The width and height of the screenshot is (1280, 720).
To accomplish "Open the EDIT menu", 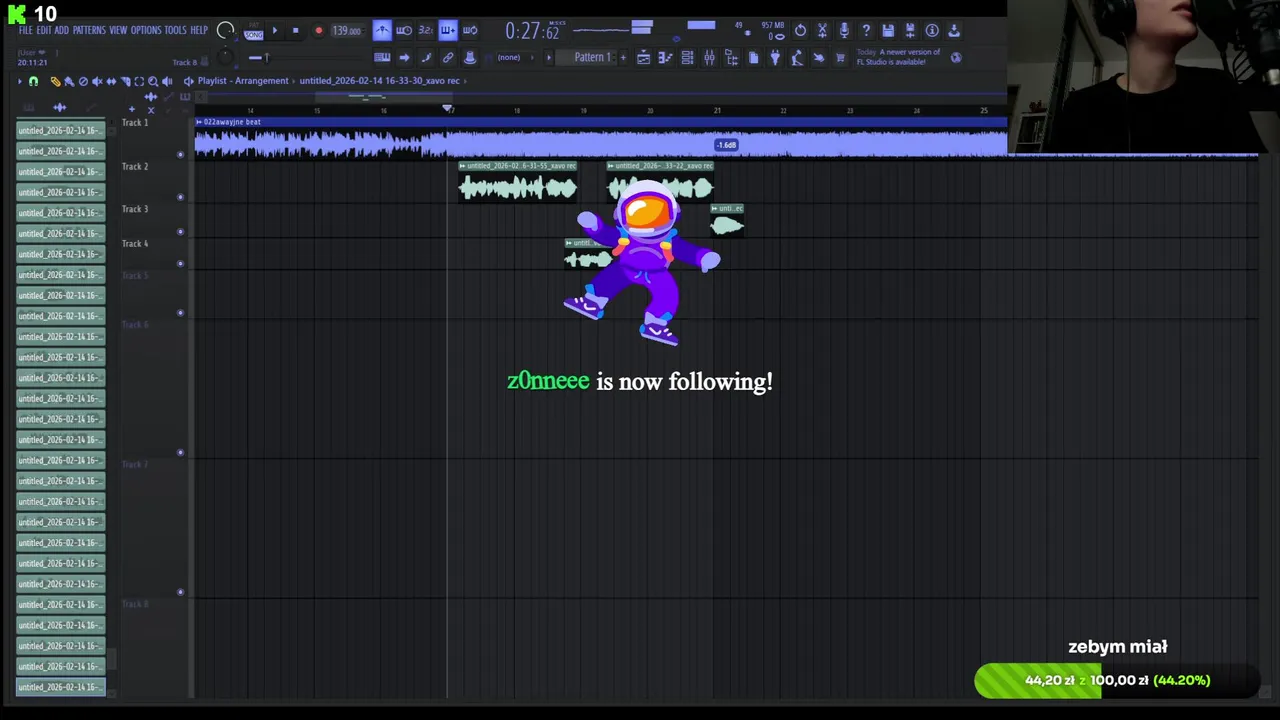I will pyautogui.click(x=44, y=30).
